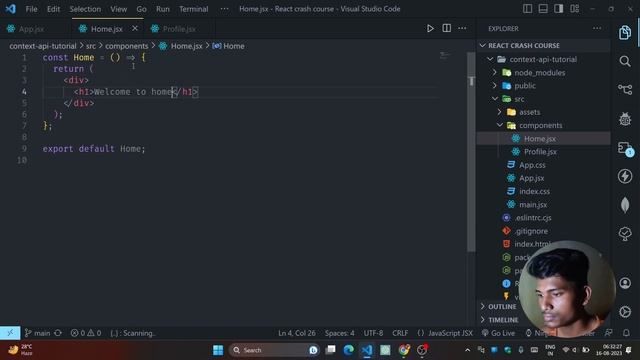Open the Edit menu
This screenshot has width=640, height=360.
[x=53, y=9]
